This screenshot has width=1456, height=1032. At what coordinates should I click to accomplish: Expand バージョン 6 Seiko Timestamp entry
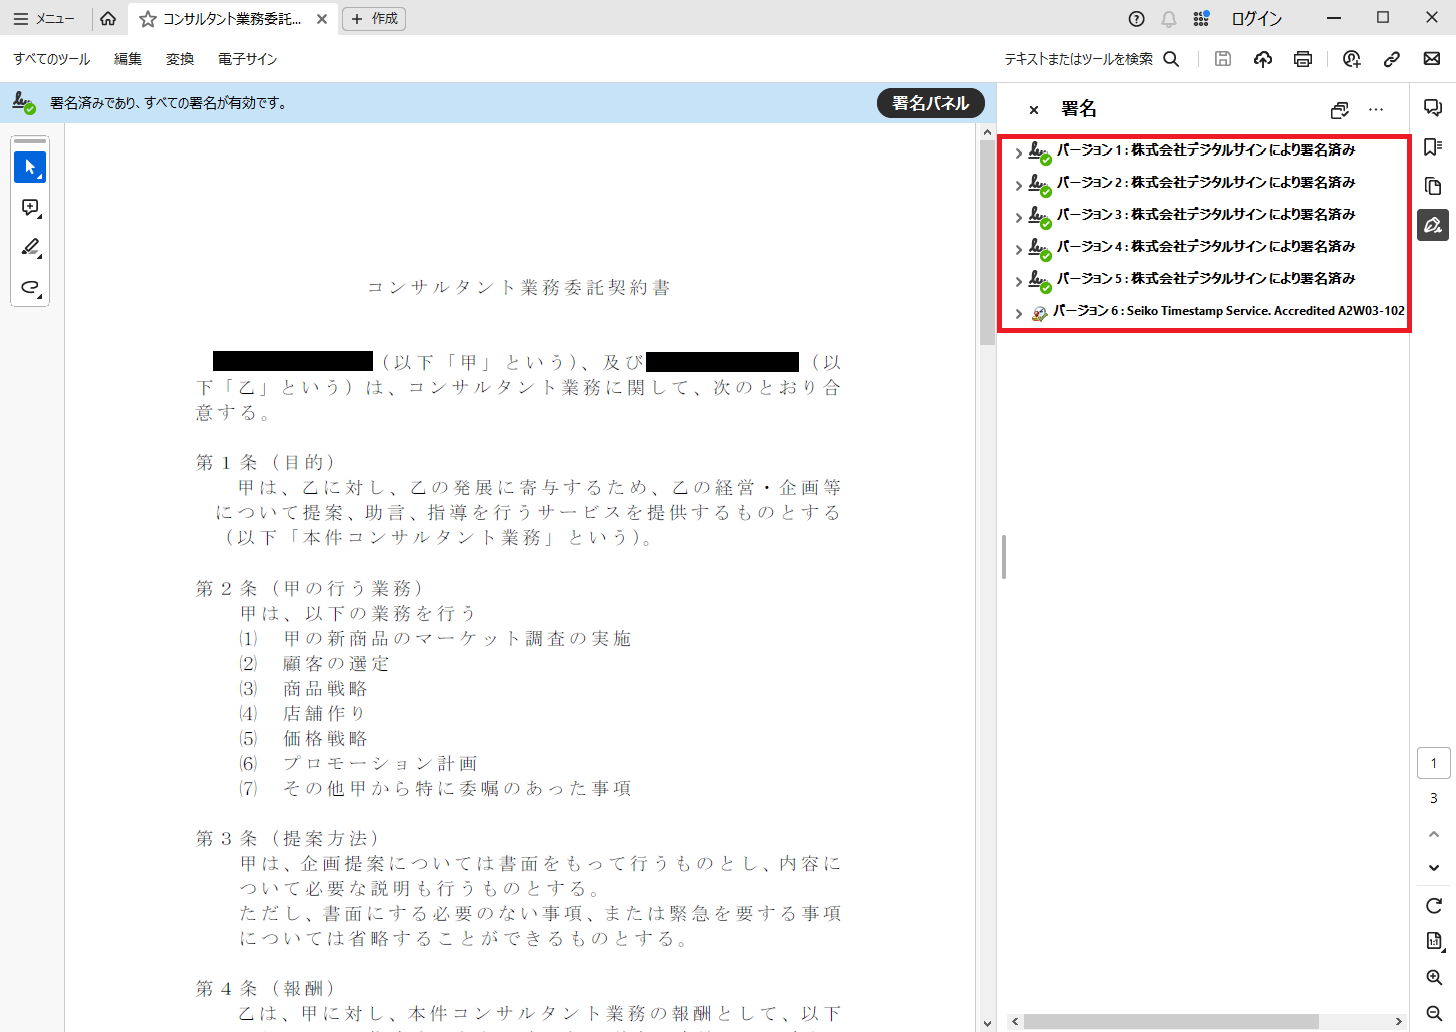tap(1018, 313)
